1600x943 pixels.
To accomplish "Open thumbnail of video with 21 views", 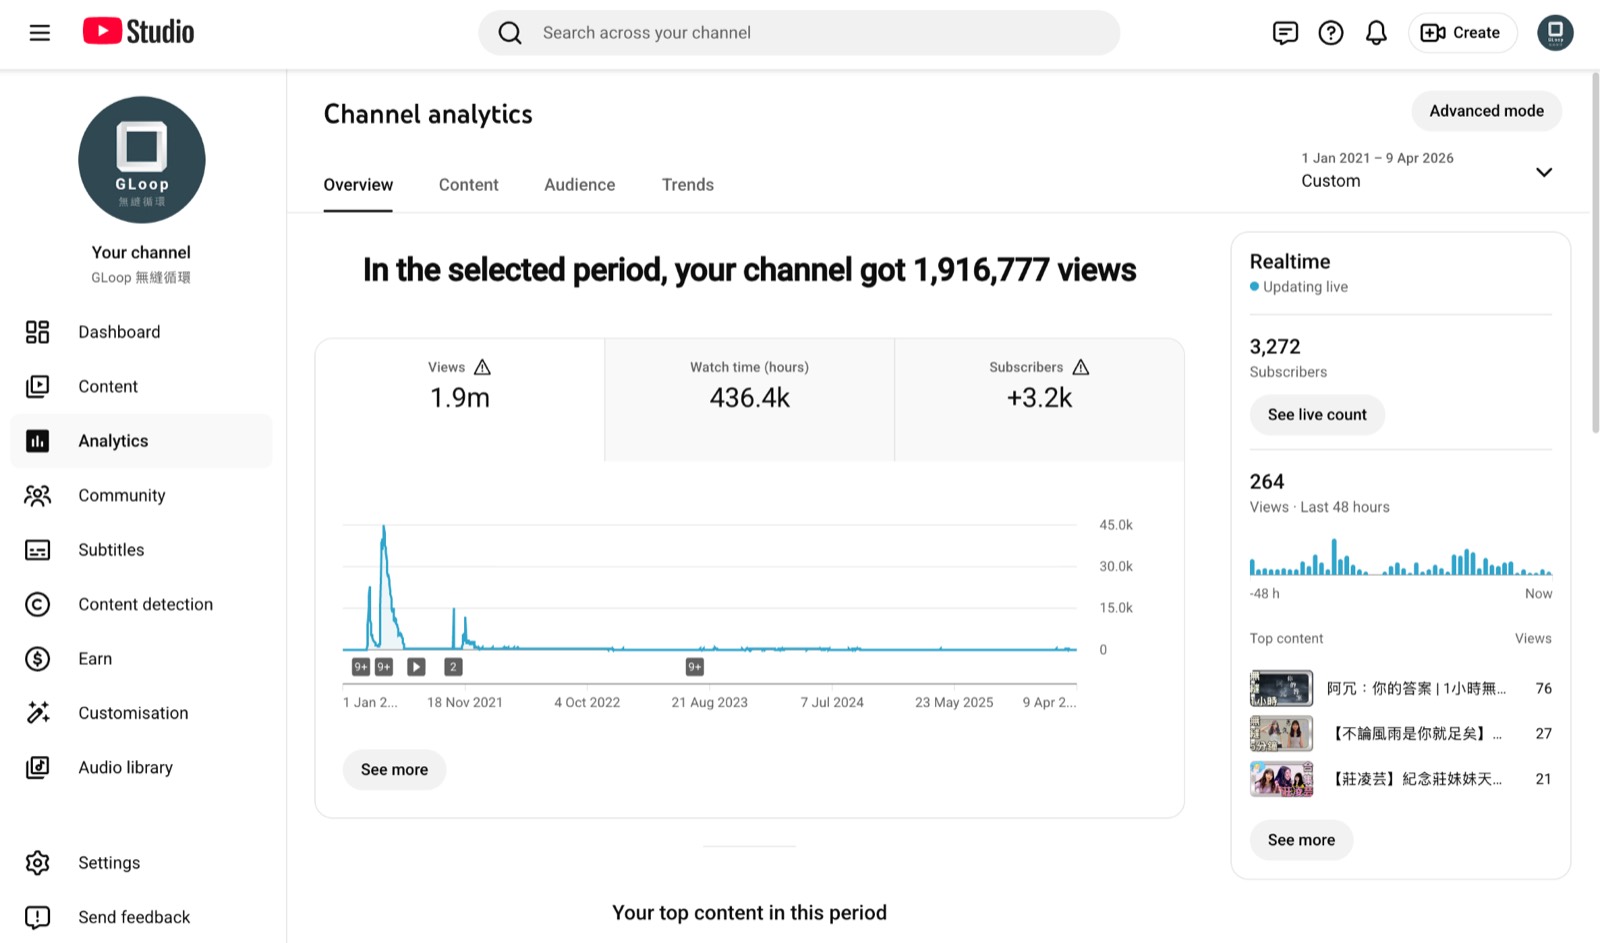I will 1281,779.
